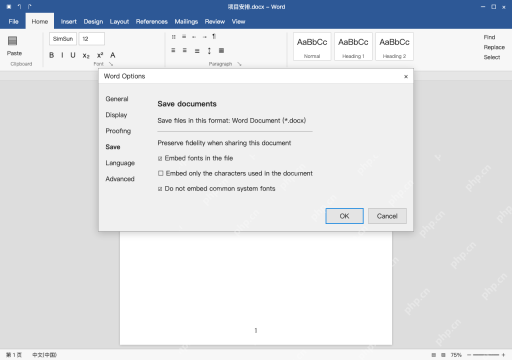Click the 中文(中国) language indicator
Viewport: 512px width, 360px height.
click(x=45, y=355)
